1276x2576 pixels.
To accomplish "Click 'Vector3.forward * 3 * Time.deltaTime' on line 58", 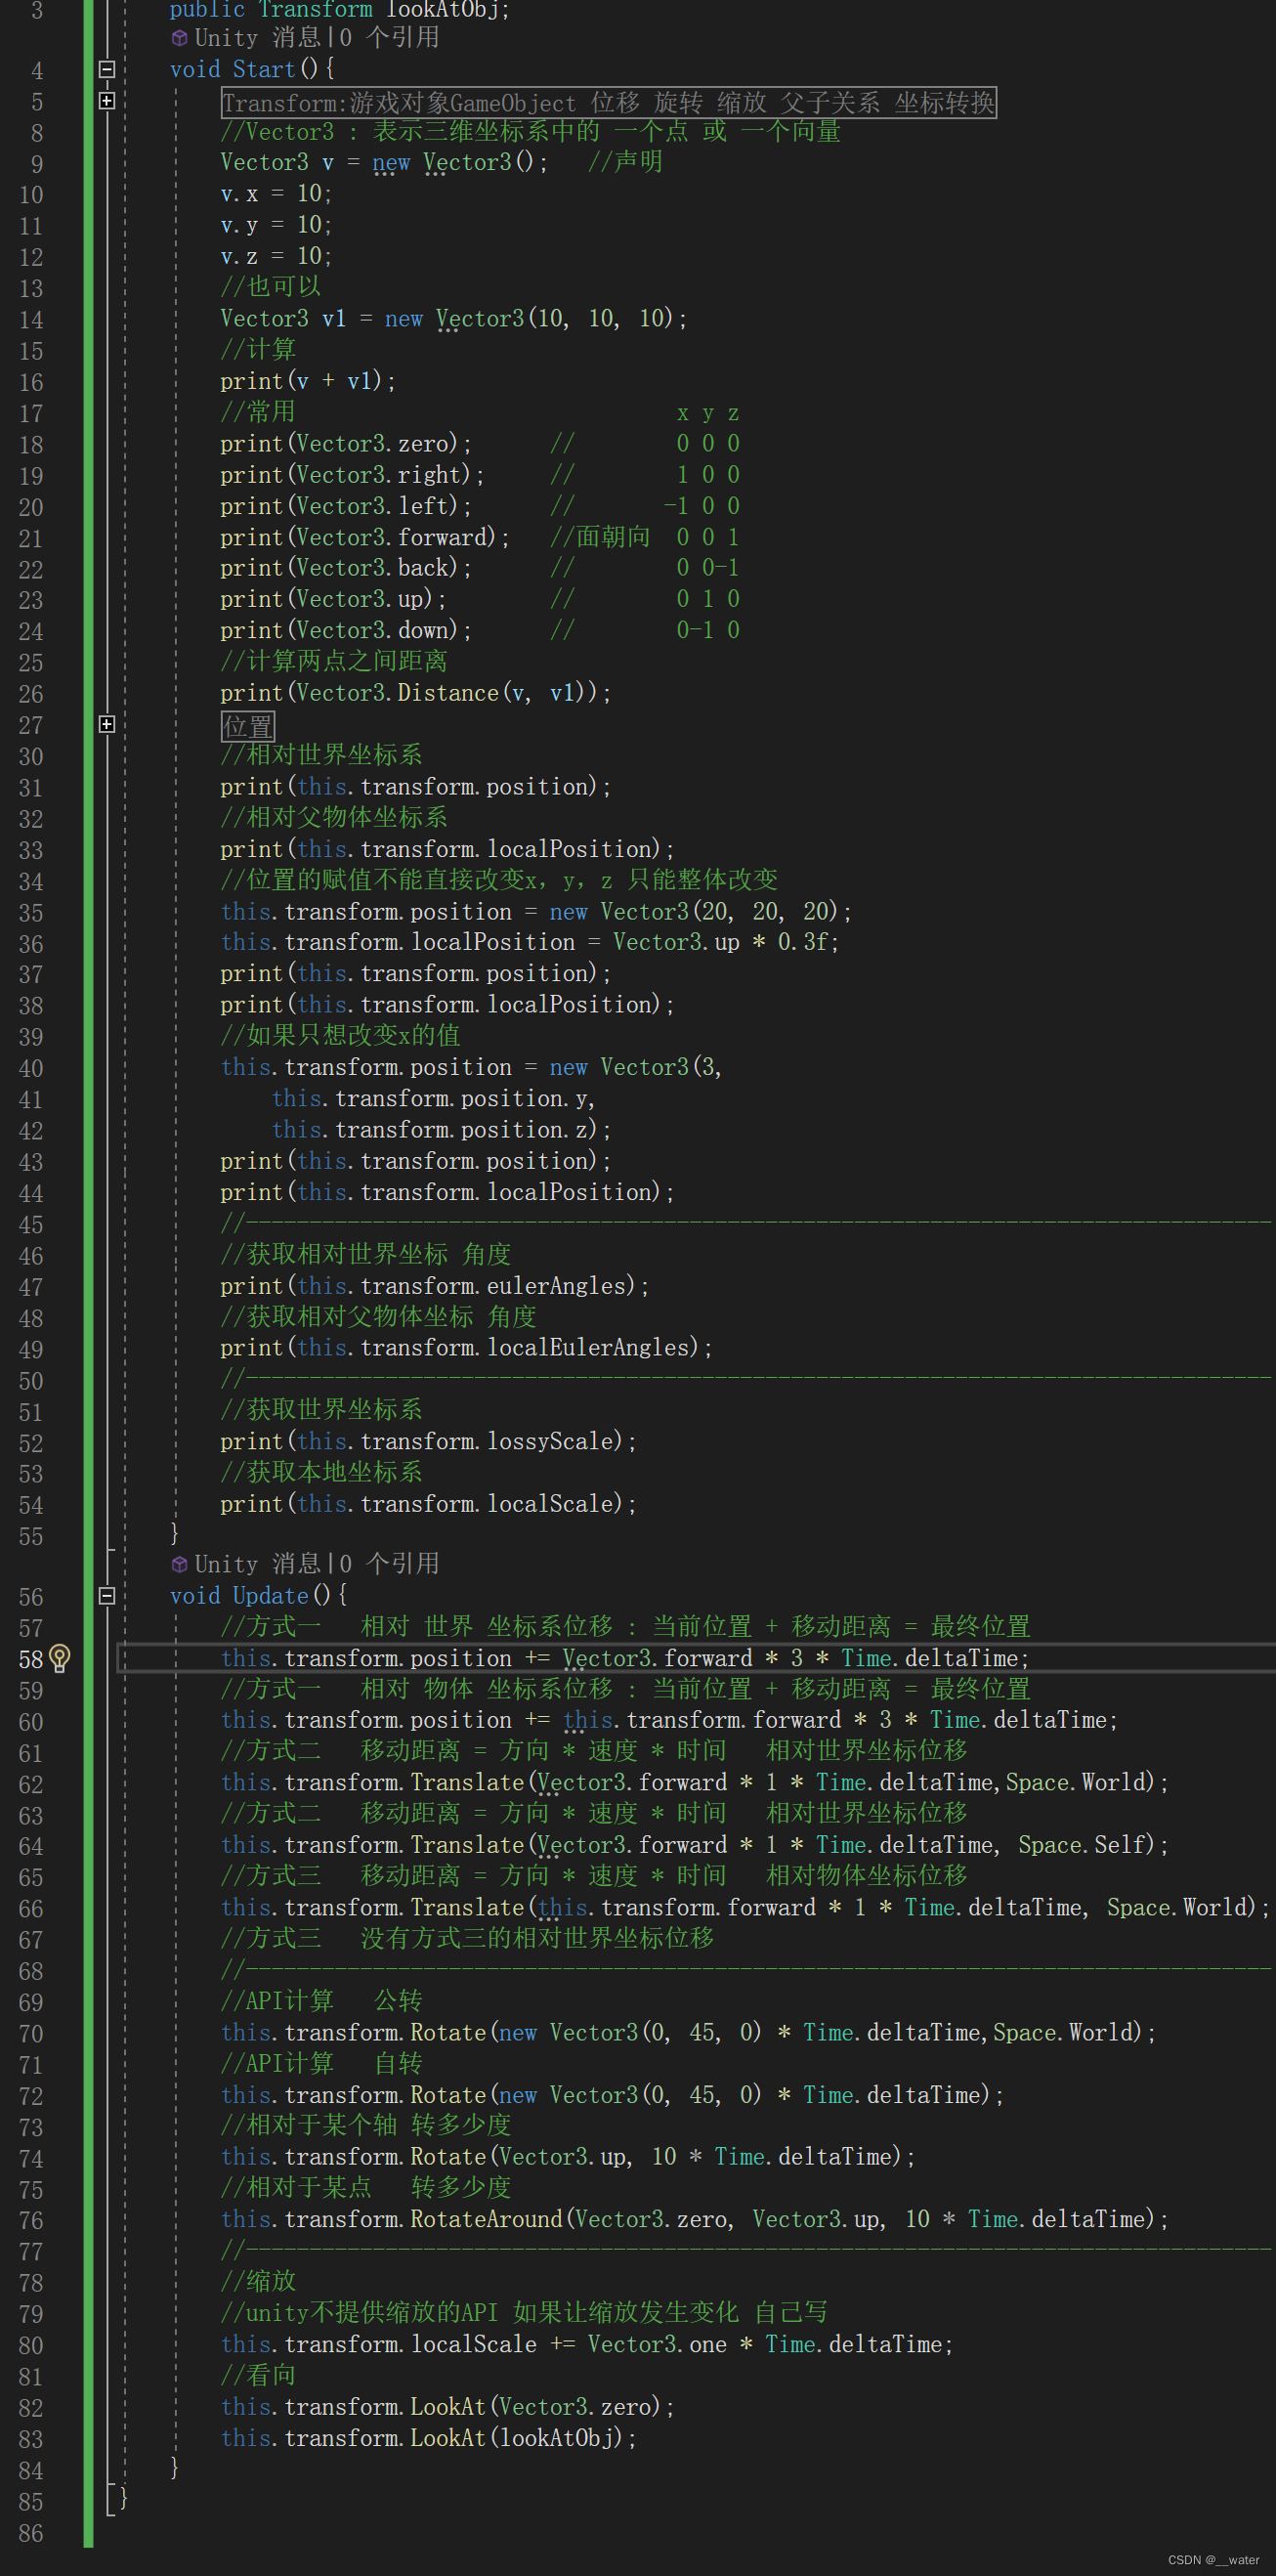I will (x=790, y=1658).
